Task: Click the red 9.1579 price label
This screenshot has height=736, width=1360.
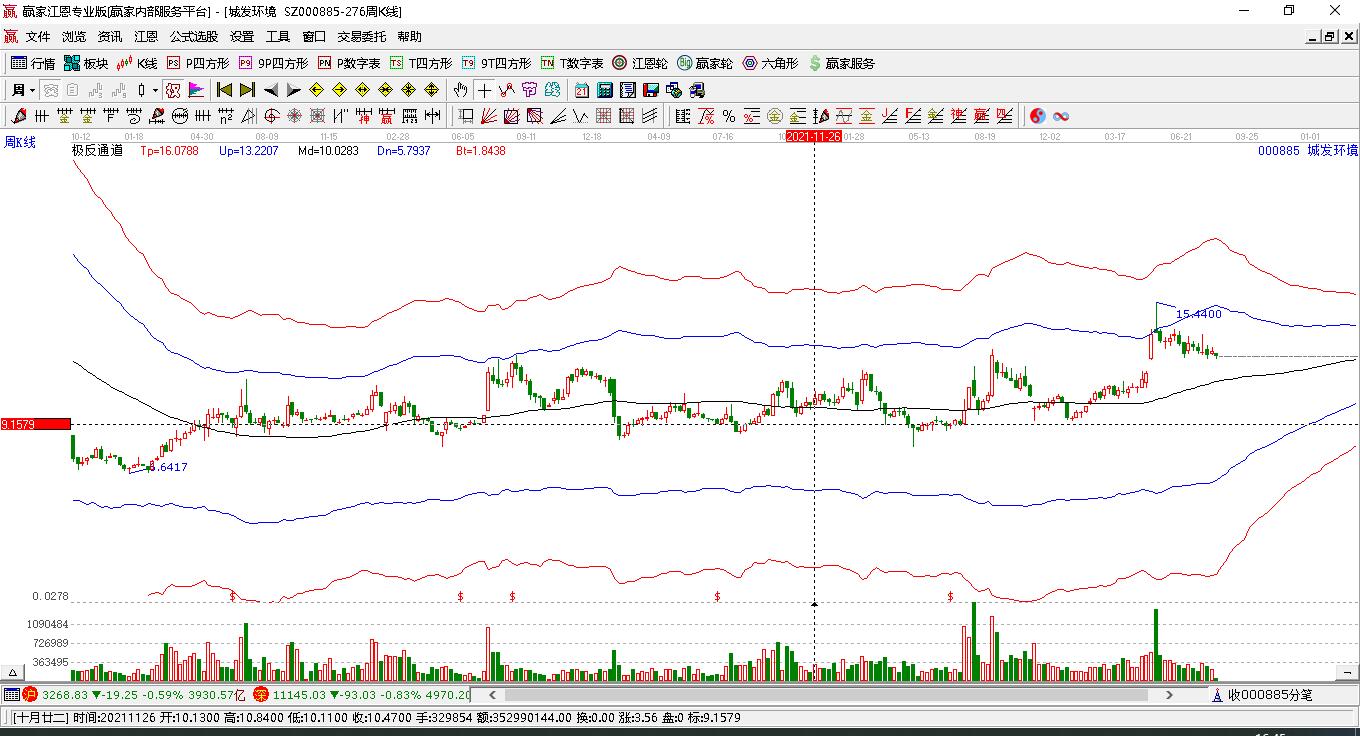Action: click(35, 424)
